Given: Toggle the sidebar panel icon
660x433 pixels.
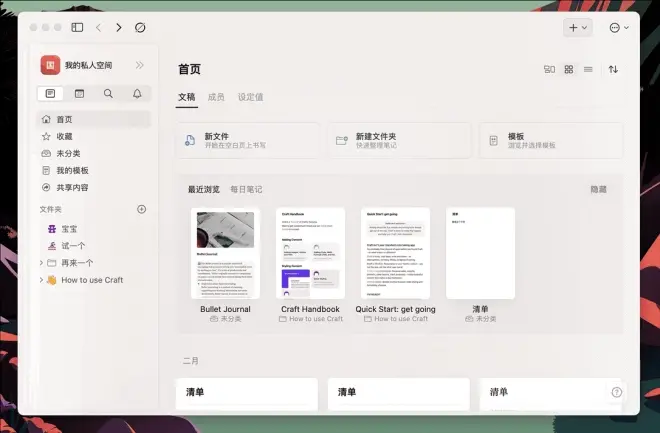Looking at the screenshot, I should pos(77,27).
